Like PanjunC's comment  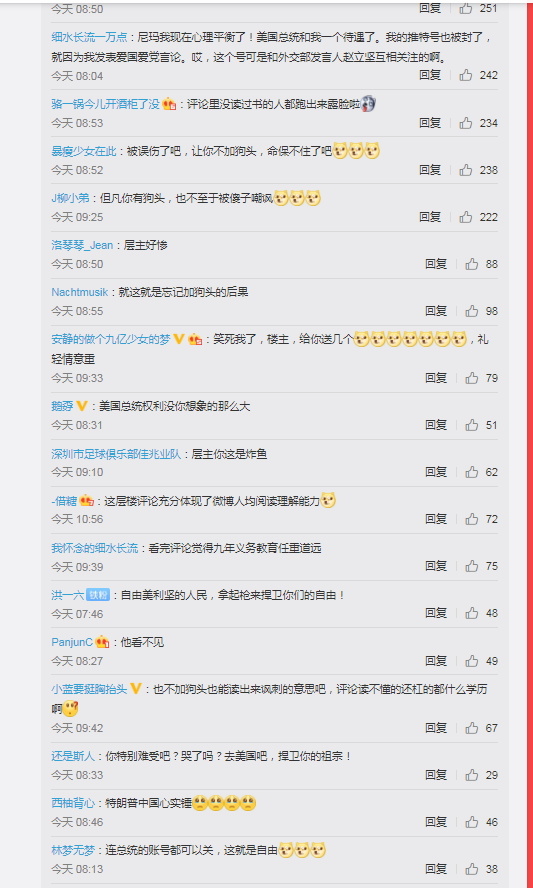click(x=471, y=661)
